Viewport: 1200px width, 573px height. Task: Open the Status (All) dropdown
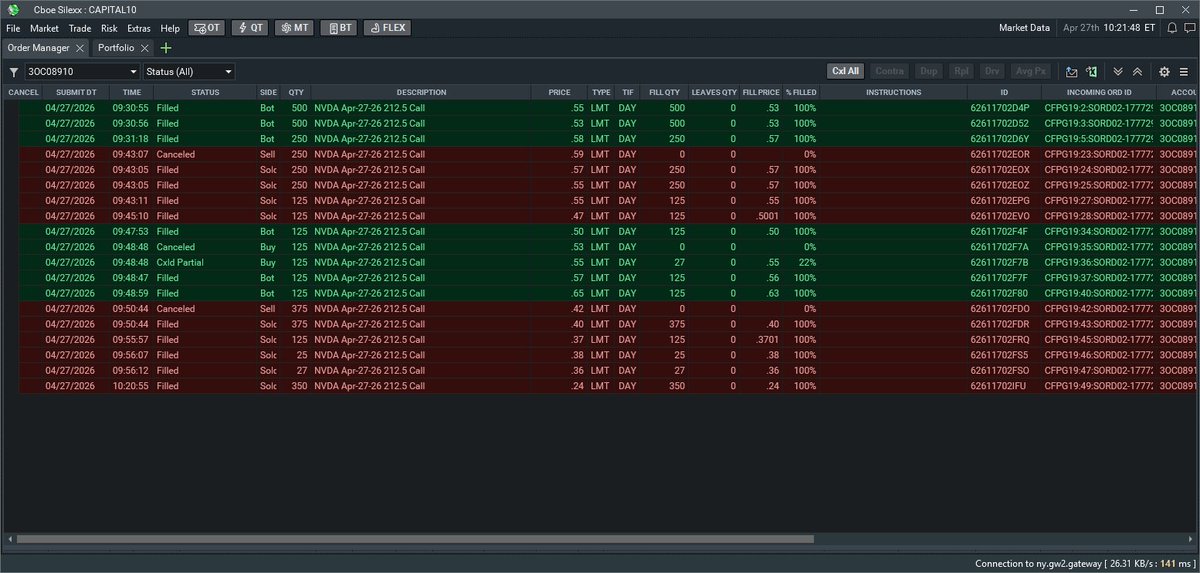point(189,72)
